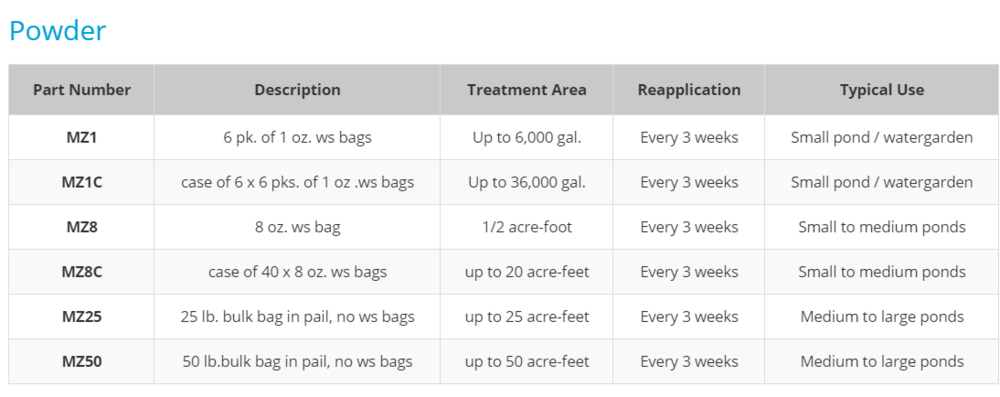This screenshot has height=397, width=1000.
Task: Click the 'up to 50 acre-feet' cell
Action: pyautogui.click(x=527, y=361)
